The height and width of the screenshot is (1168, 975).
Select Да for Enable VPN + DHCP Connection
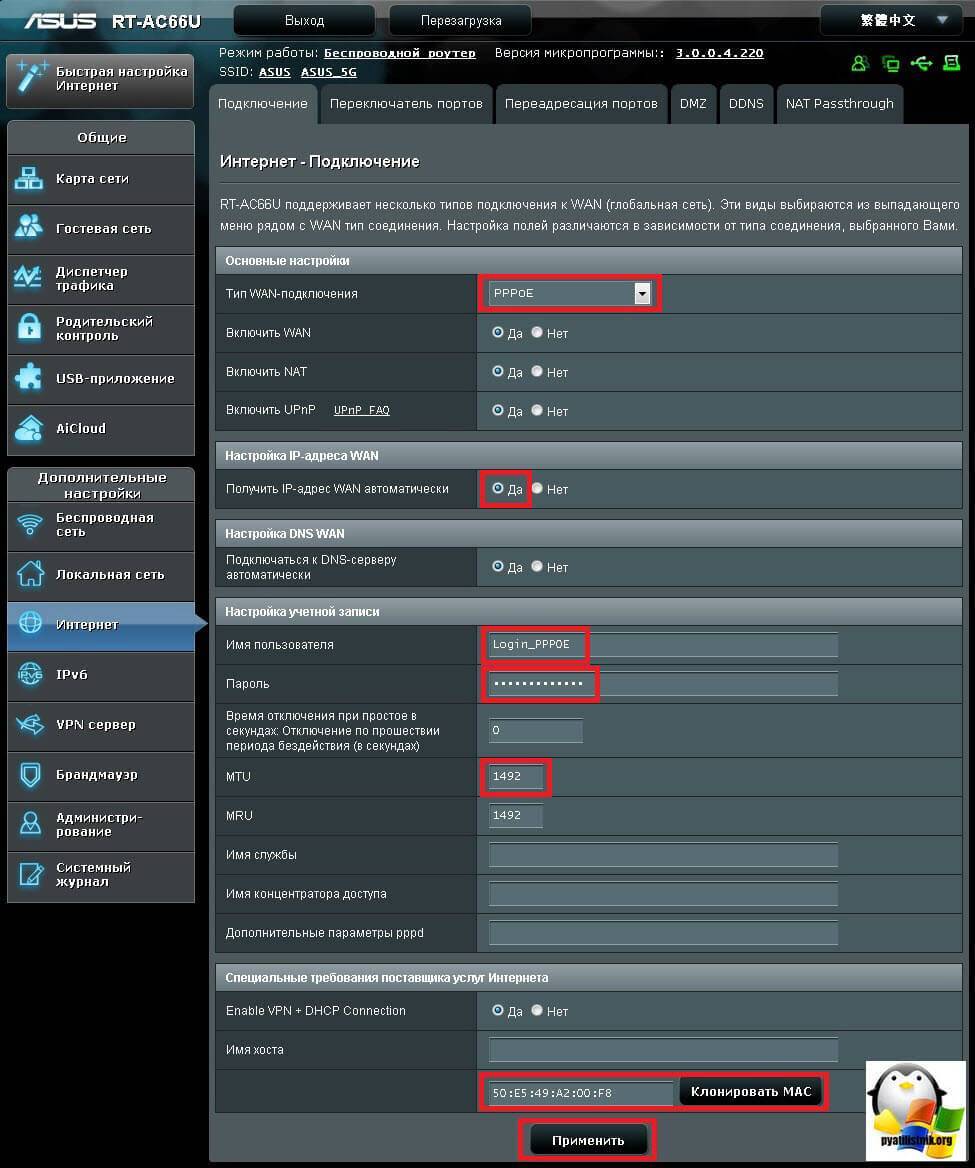[x=498, y=1011]
